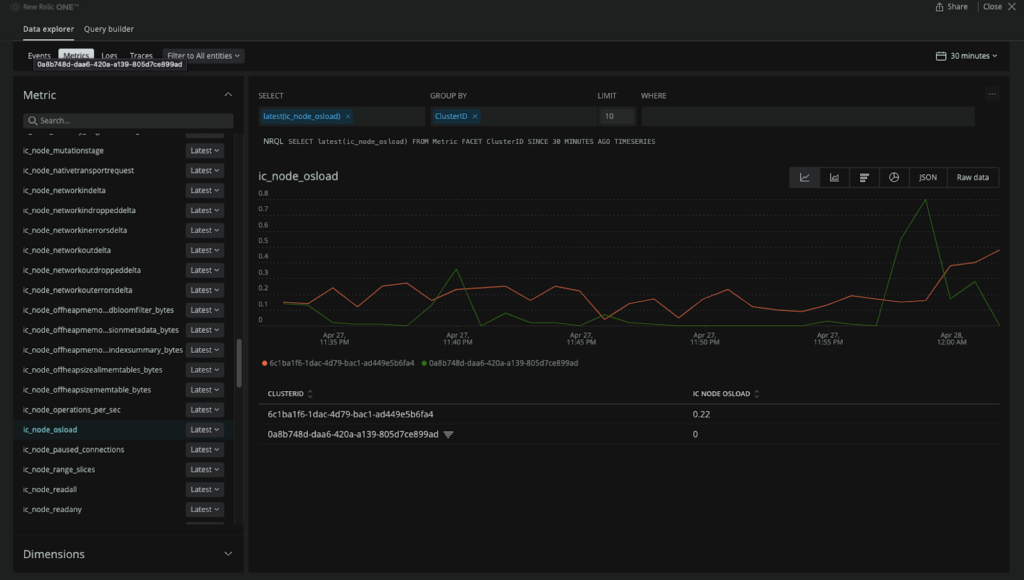Open Latest dropdown for ic_node_osload metric
This screenshot has height=580, width=1024.
click(205, 430)
